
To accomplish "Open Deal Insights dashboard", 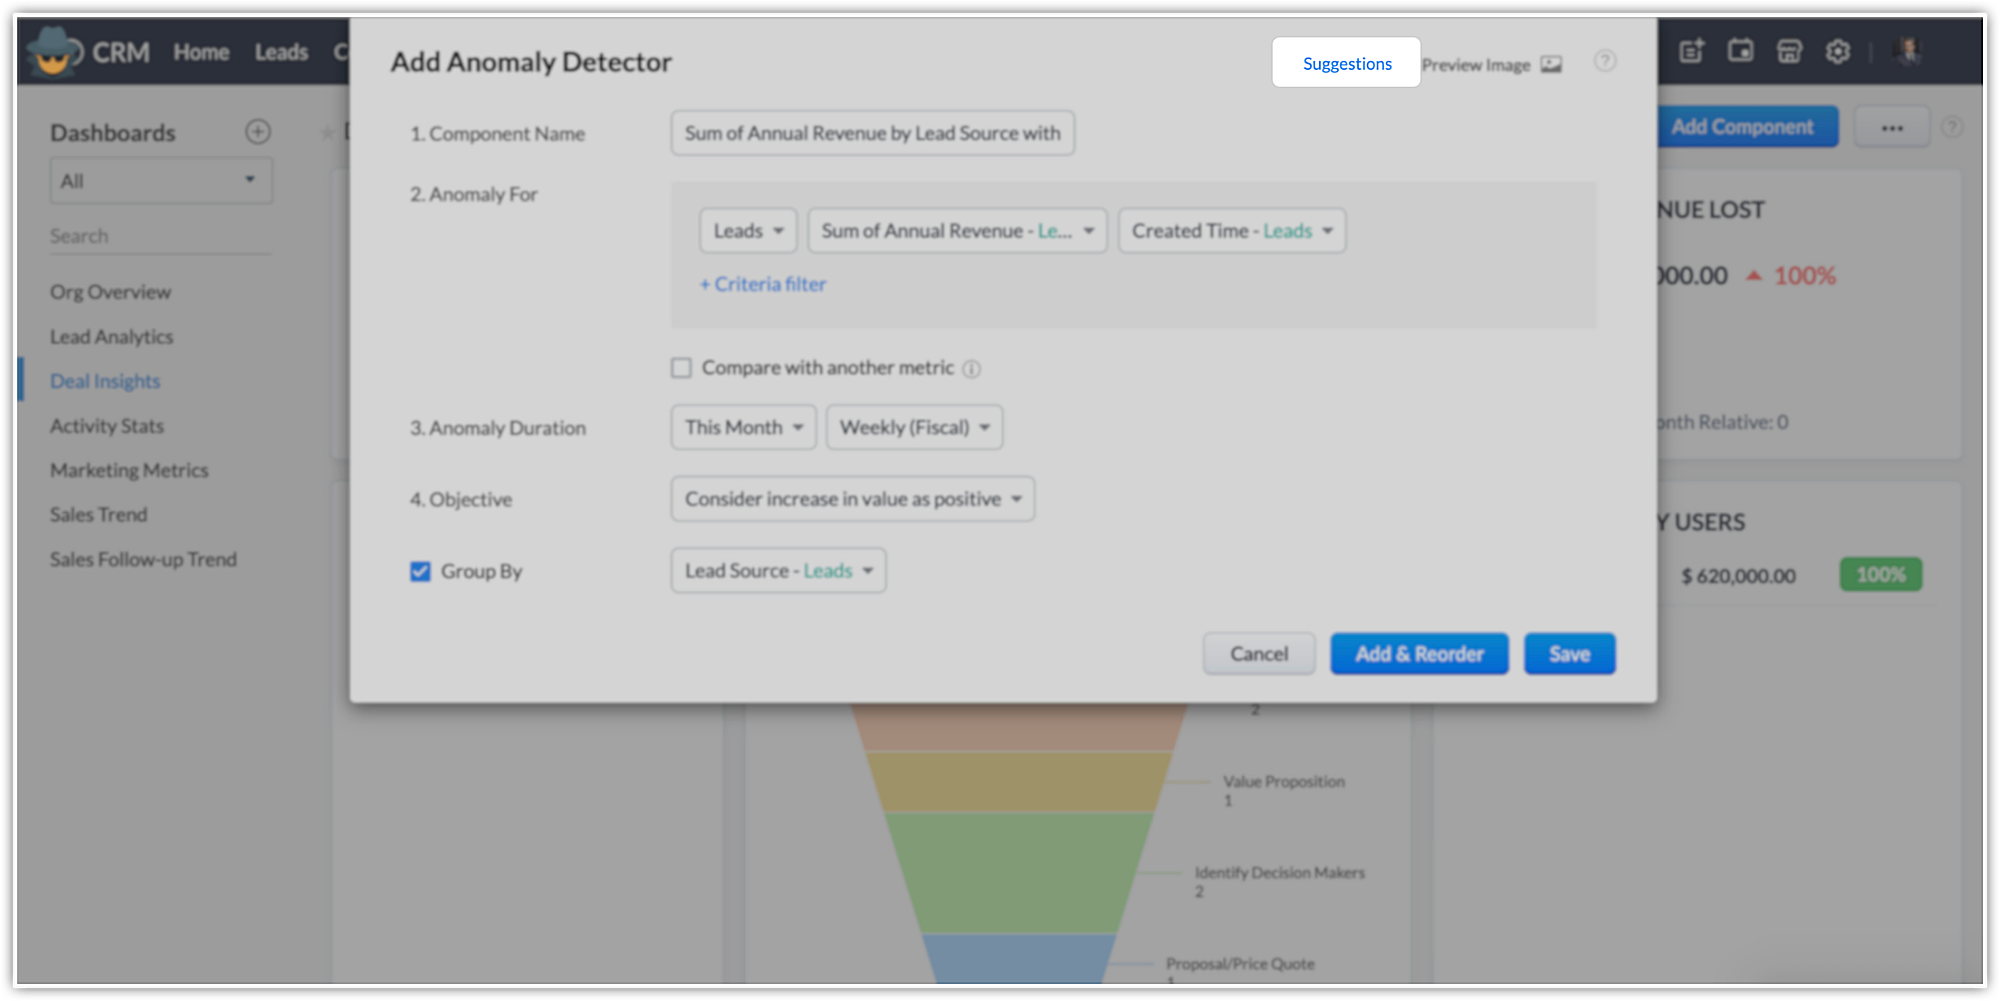I will click(x=105, y=381).
